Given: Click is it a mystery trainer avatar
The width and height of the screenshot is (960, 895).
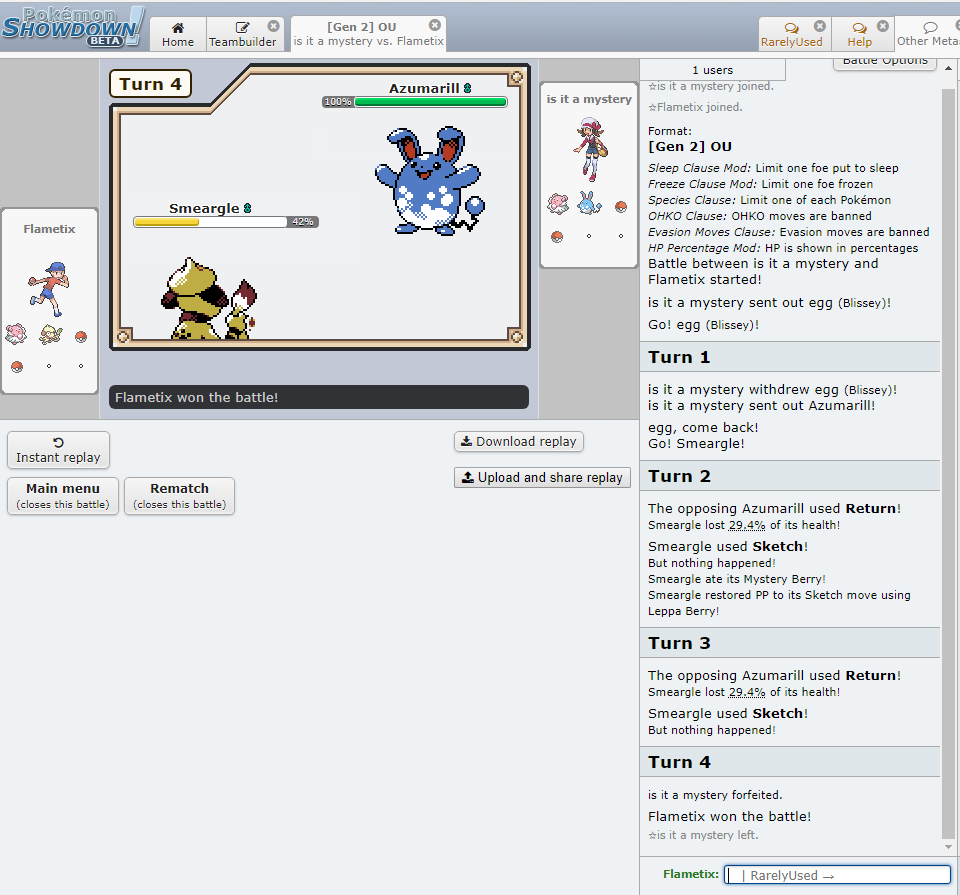Looking at the screenshot, I should 591,150.
